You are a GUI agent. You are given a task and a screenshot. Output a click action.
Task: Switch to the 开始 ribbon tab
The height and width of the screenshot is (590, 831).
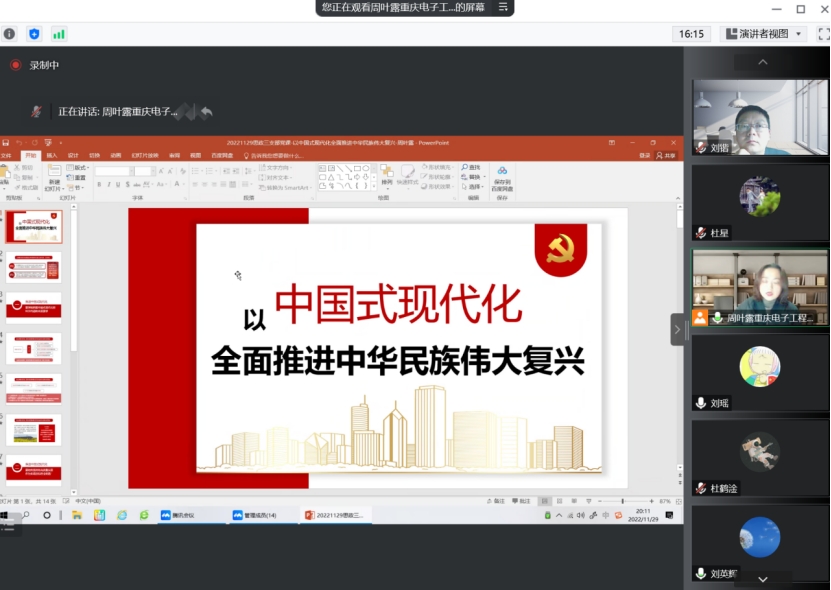pyautogui.click(x=31, y=155)
